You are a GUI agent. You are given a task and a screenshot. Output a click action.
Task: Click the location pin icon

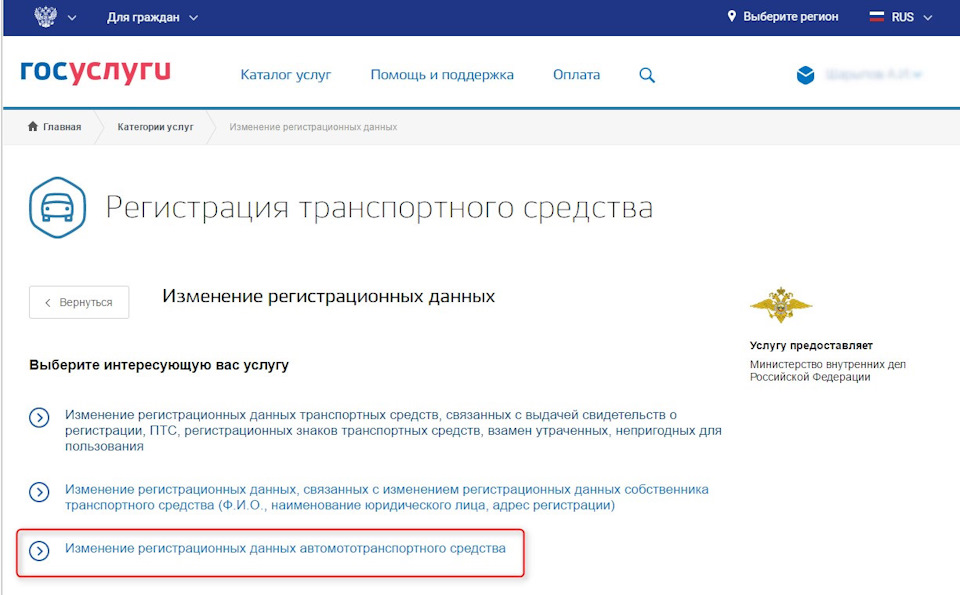point(732,17)
